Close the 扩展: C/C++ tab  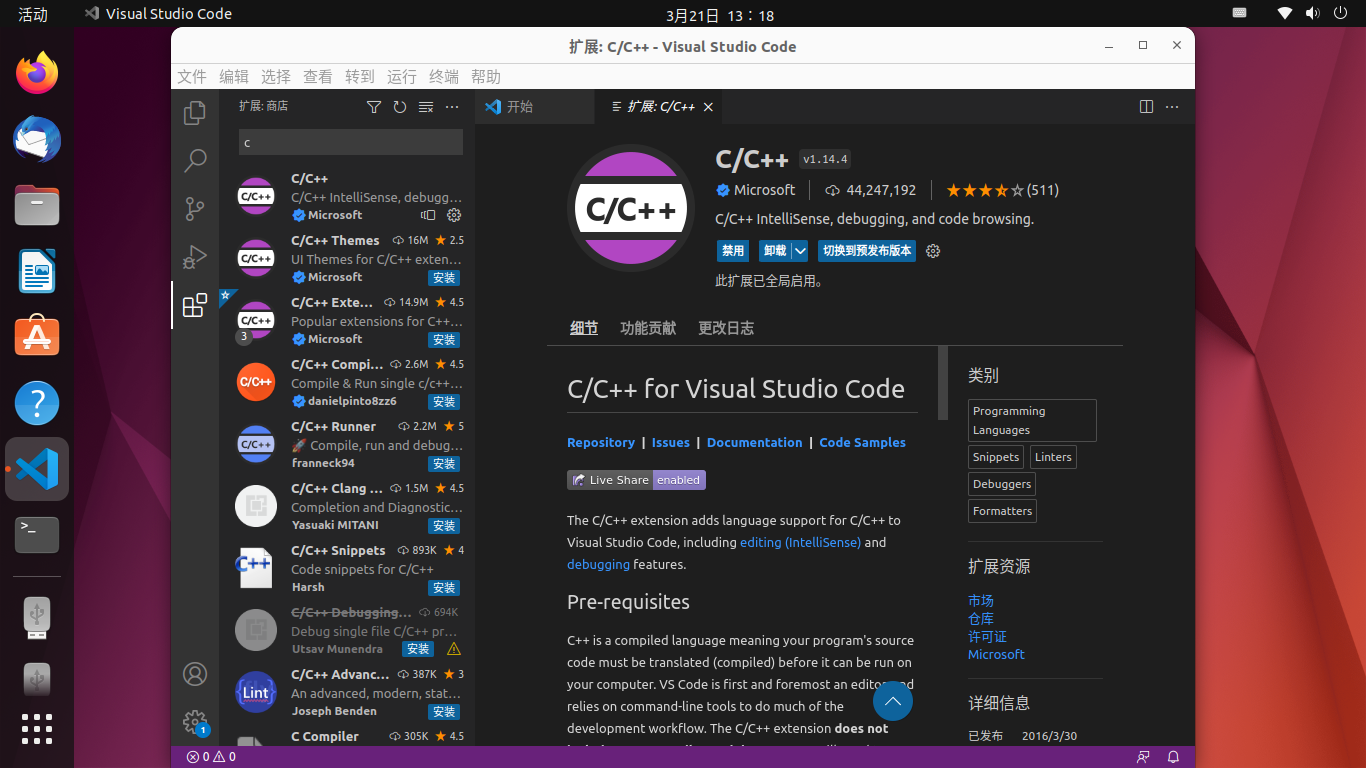[x=708, y=107]
